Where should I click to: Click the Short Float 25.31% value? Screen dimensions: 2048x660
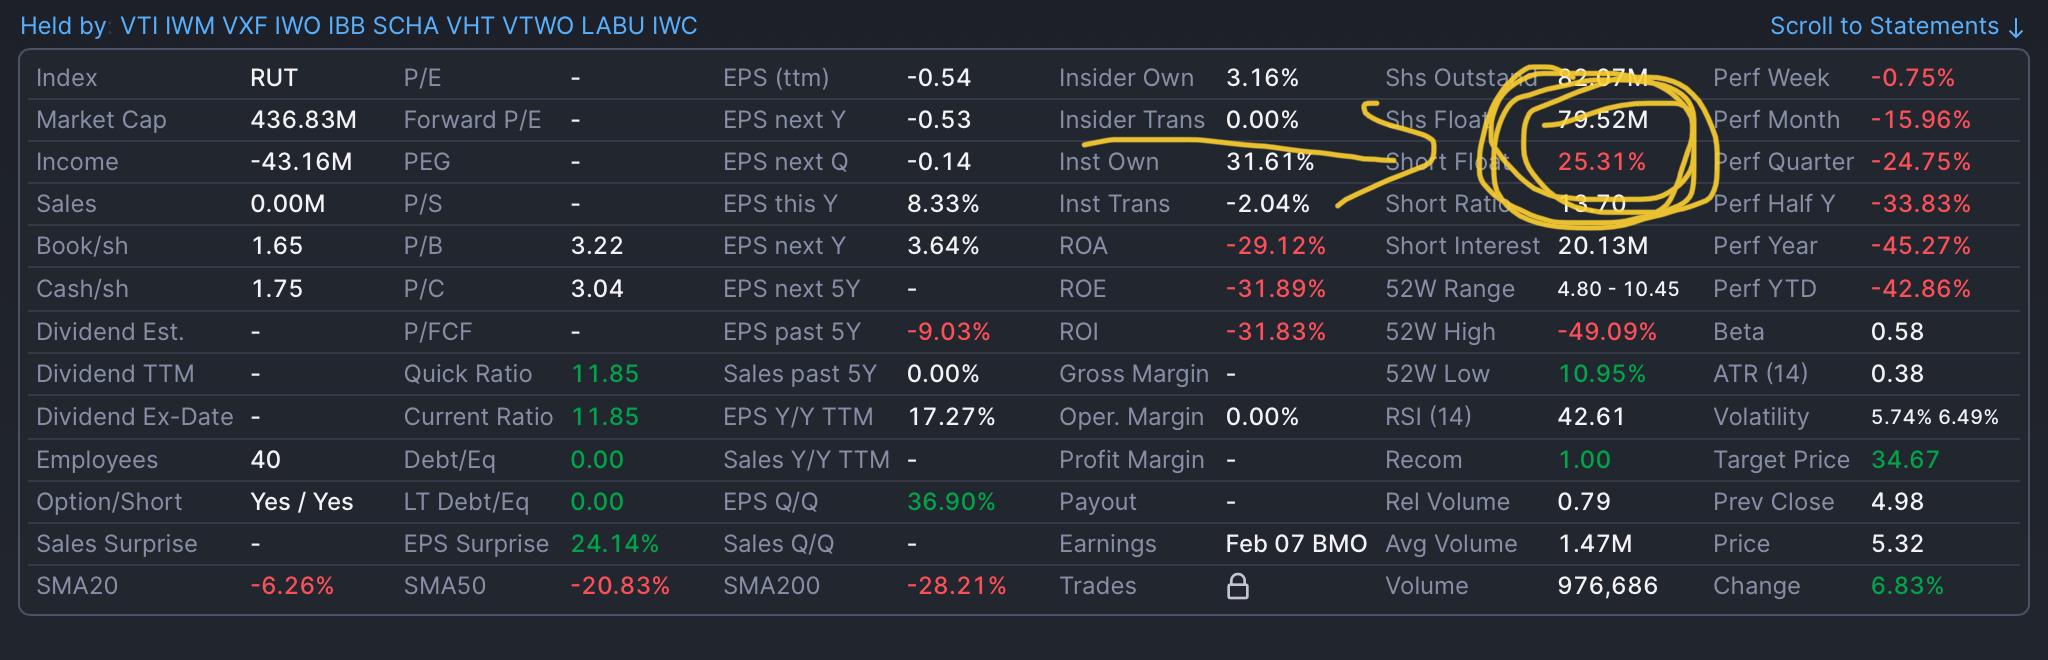coord(1602,162)
